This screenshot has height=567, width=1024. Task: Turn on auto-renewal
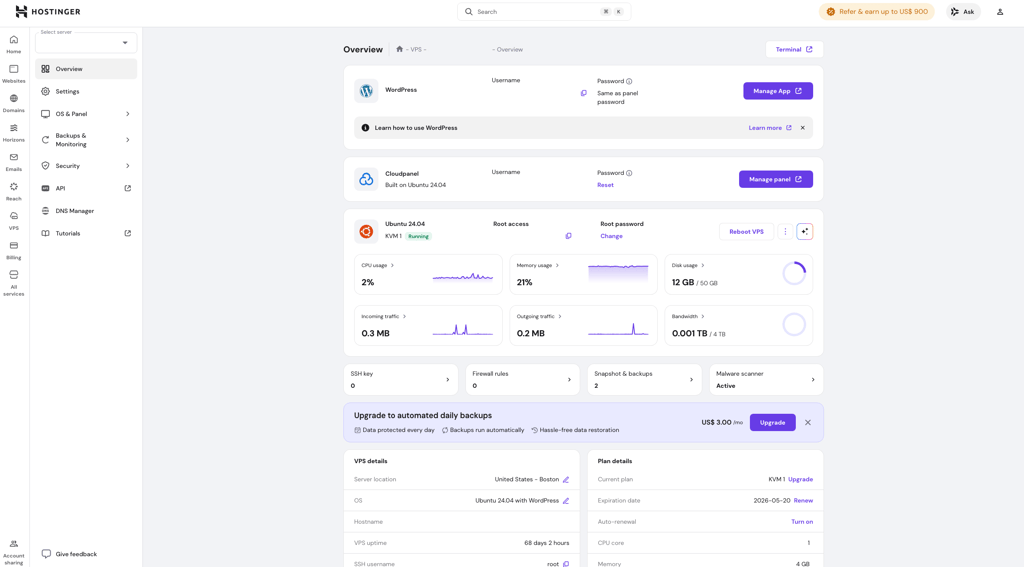(802, 522)
